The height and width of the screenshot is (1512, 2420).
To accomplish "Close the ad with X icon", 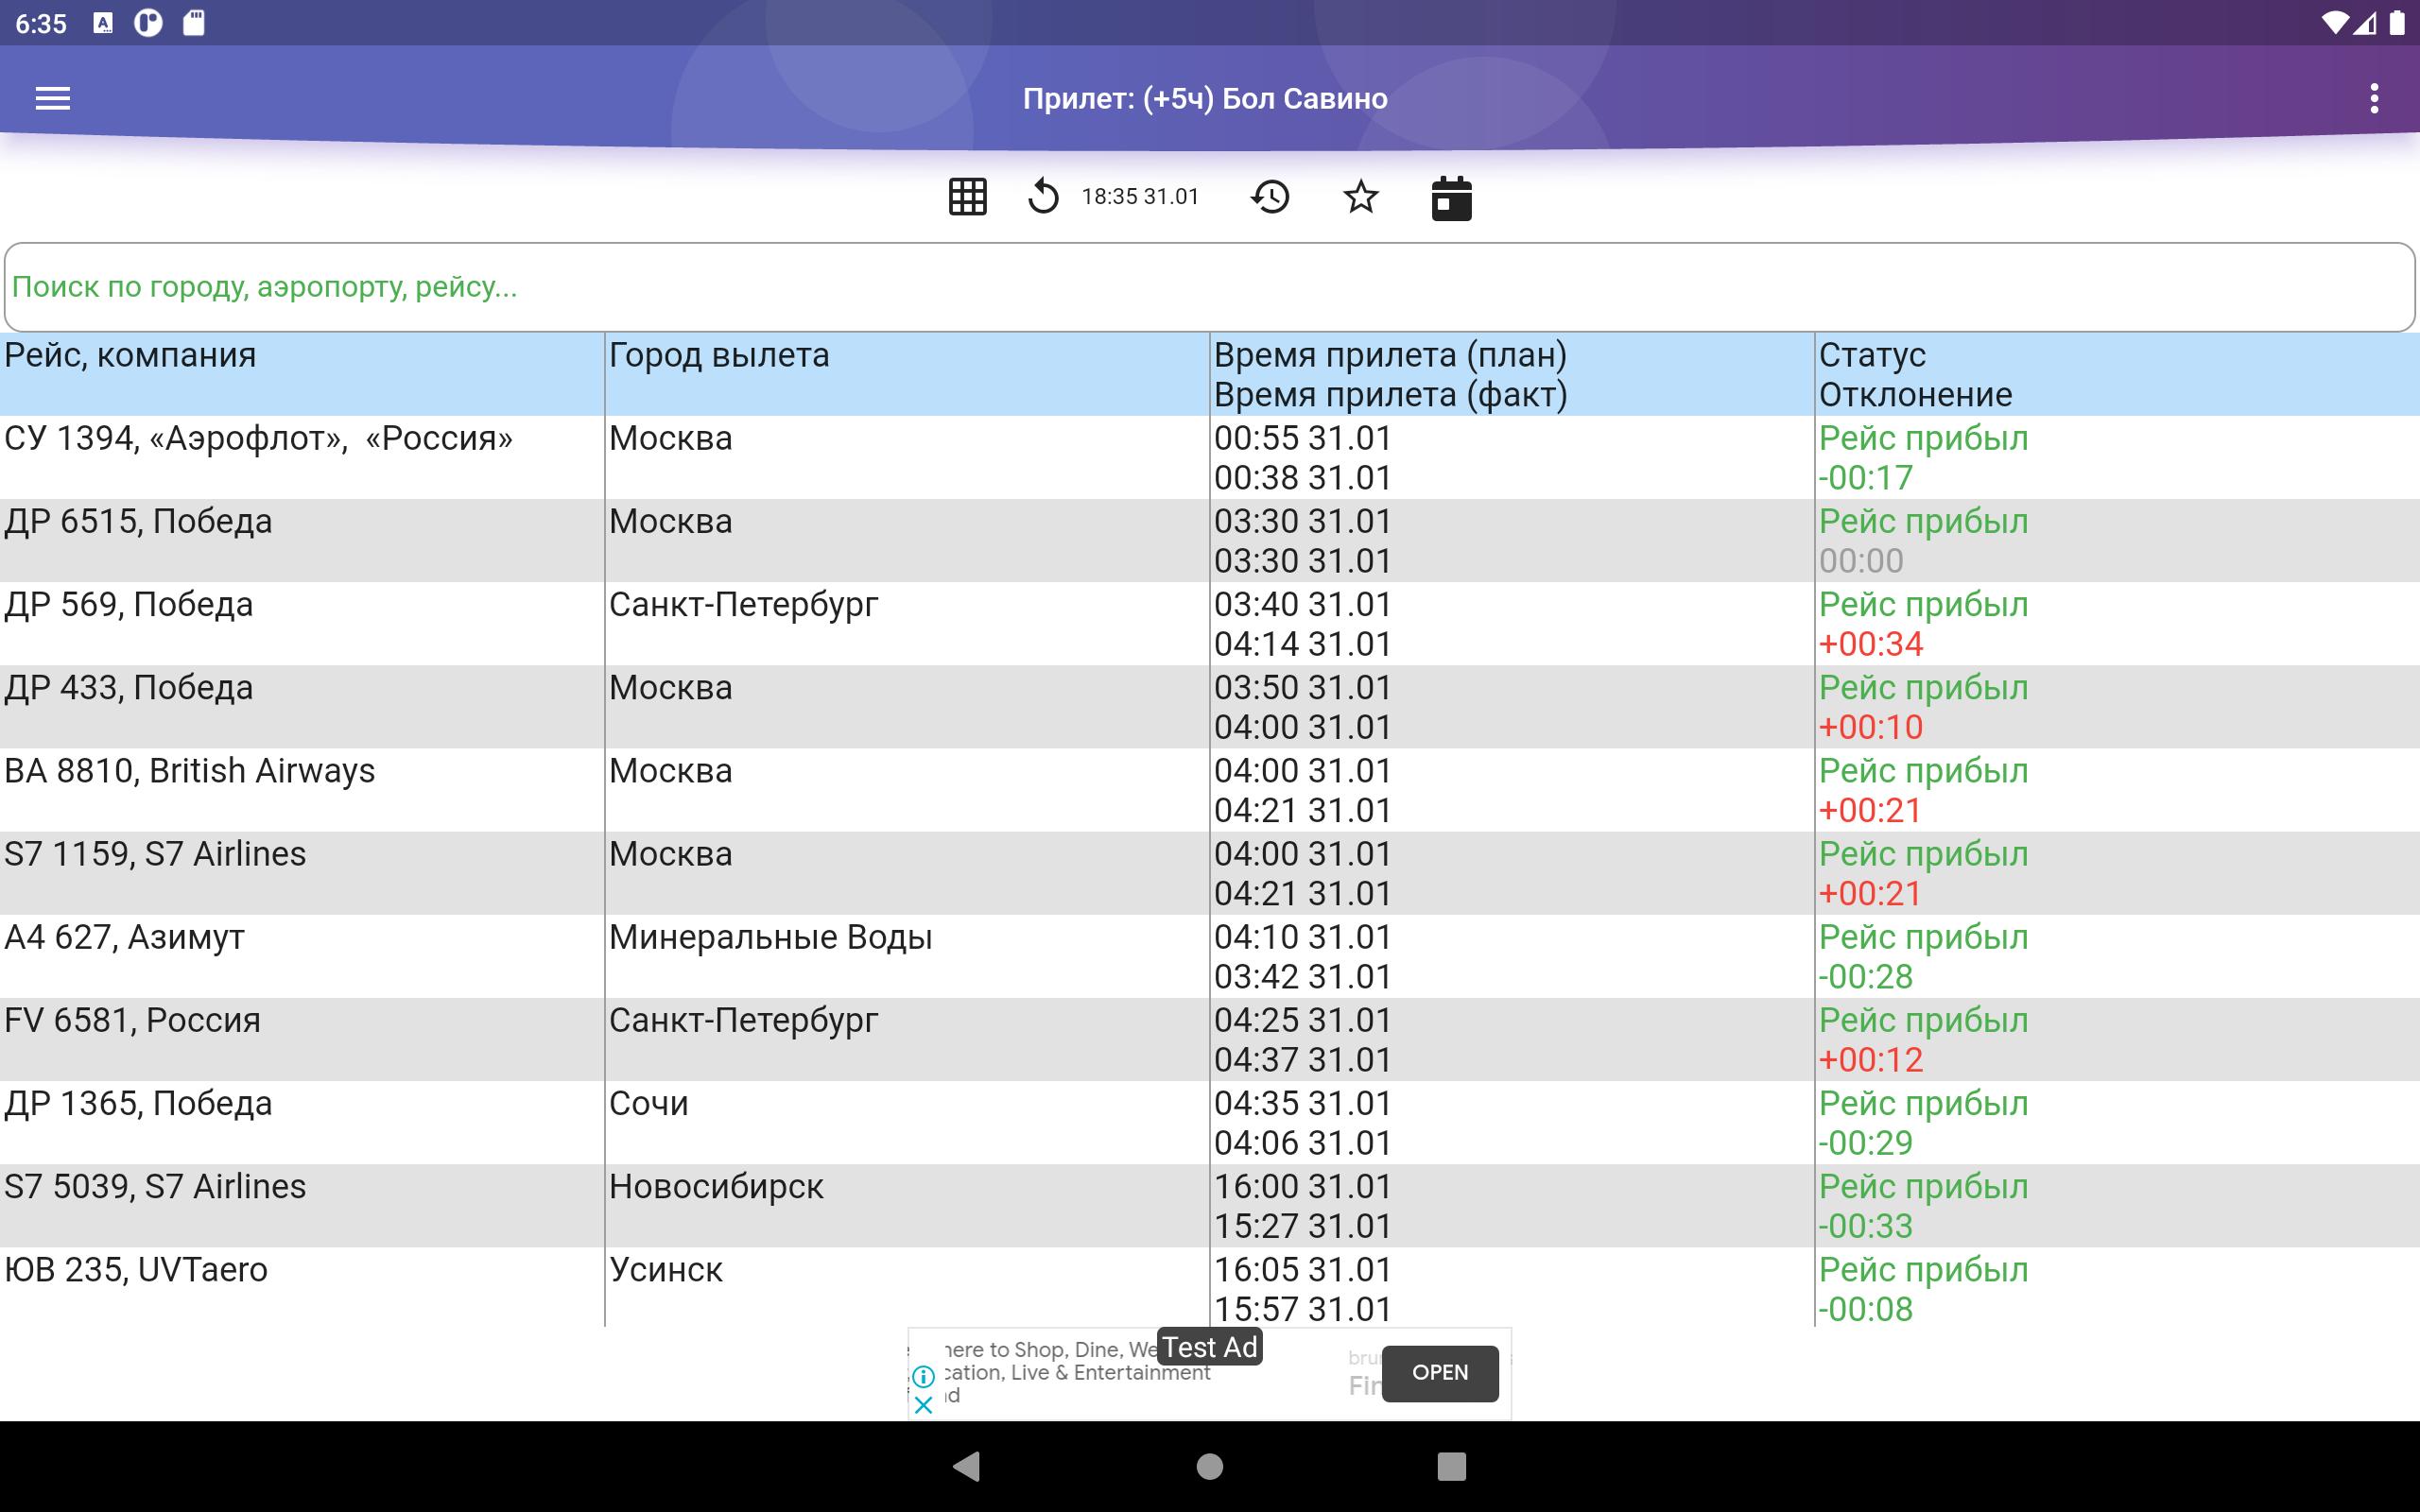I will [924, 1405].
